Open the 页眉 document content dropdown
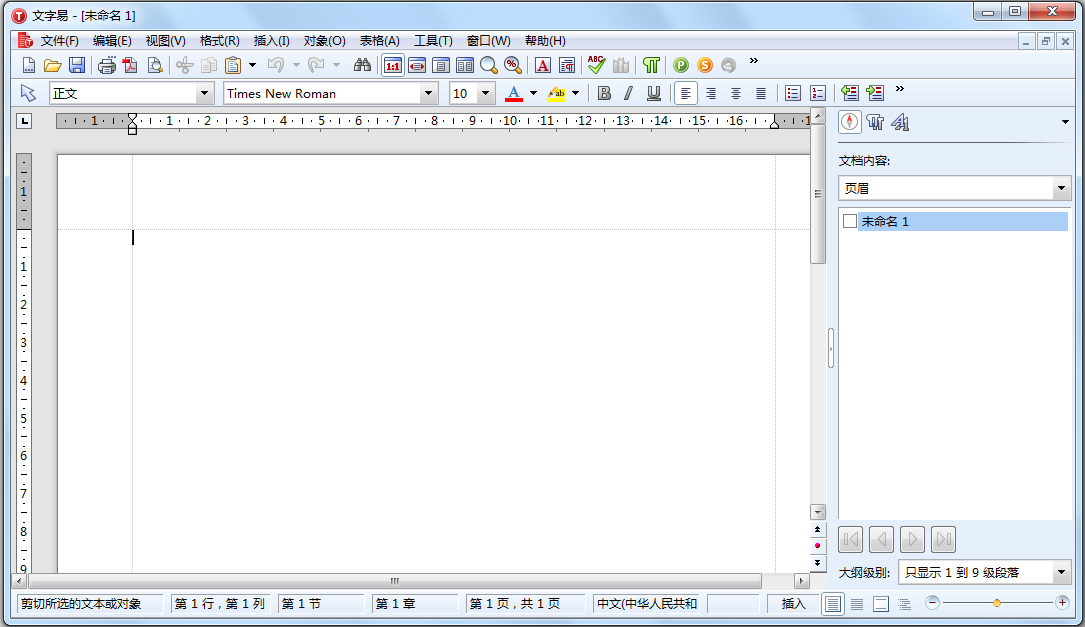Viewport: 1085px width, 627px height. coord(1061,188)
